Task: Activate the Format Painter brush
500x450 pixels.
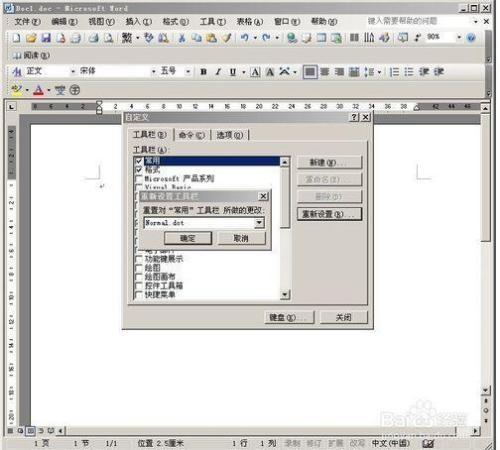Action: click(x=227, y=38)
